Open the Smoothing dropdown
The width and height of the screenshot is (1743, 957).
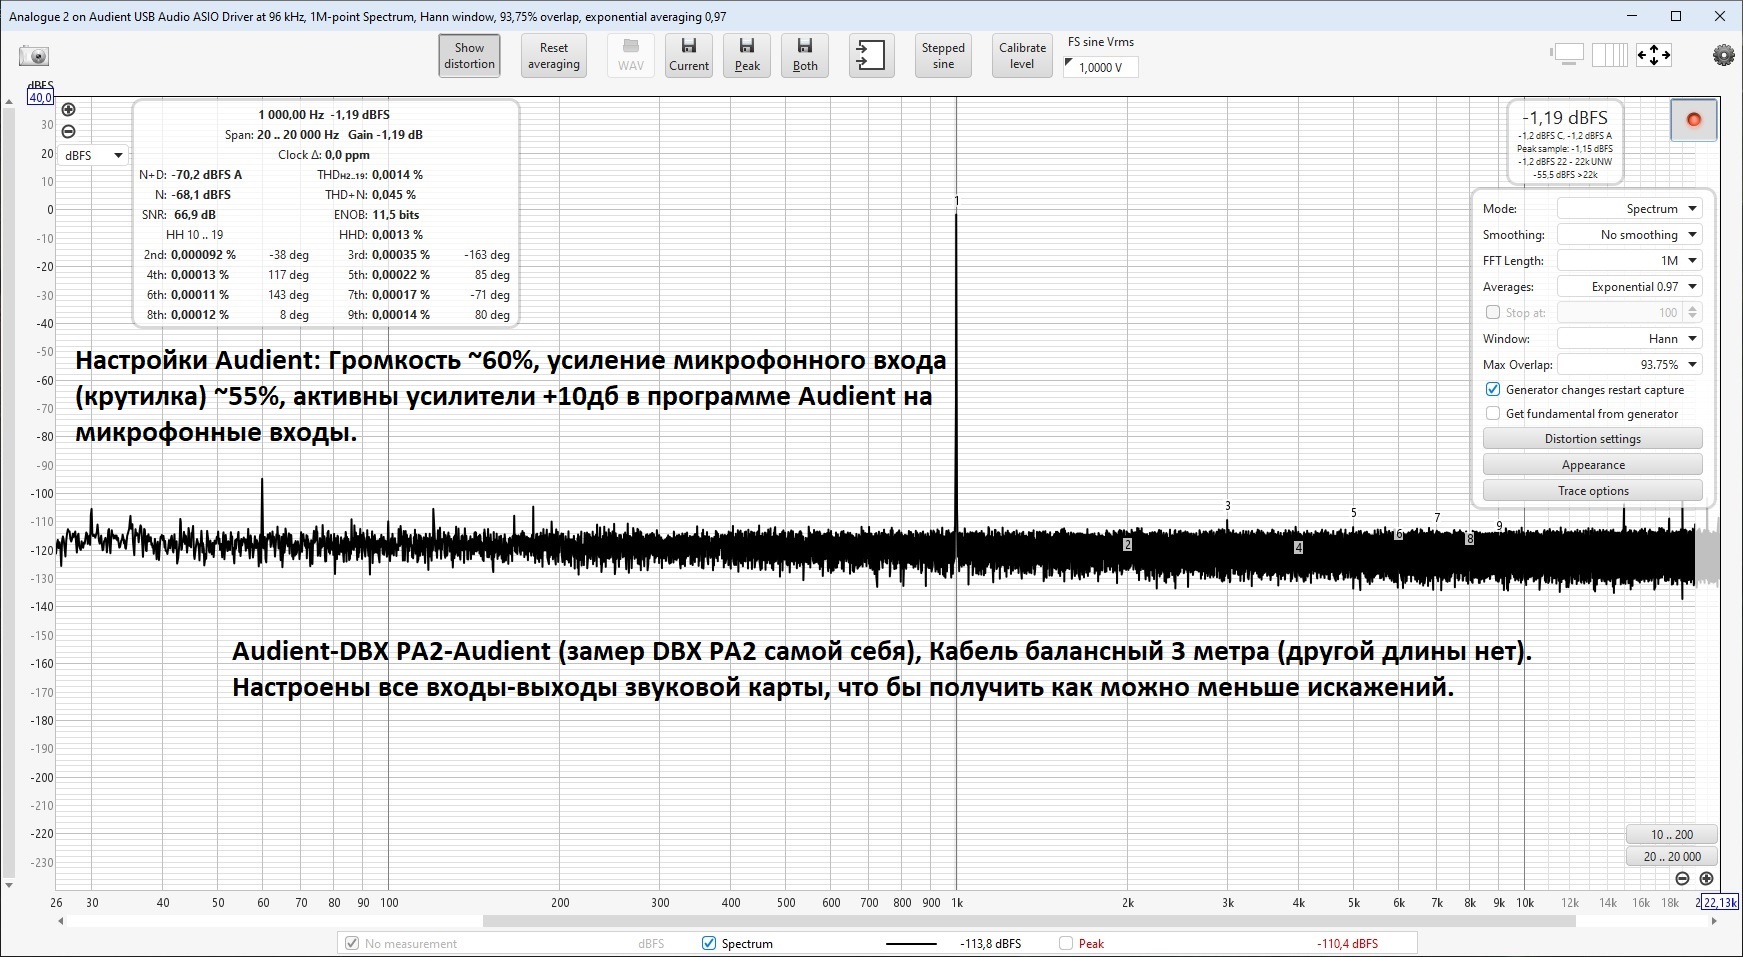[1629, 235]
